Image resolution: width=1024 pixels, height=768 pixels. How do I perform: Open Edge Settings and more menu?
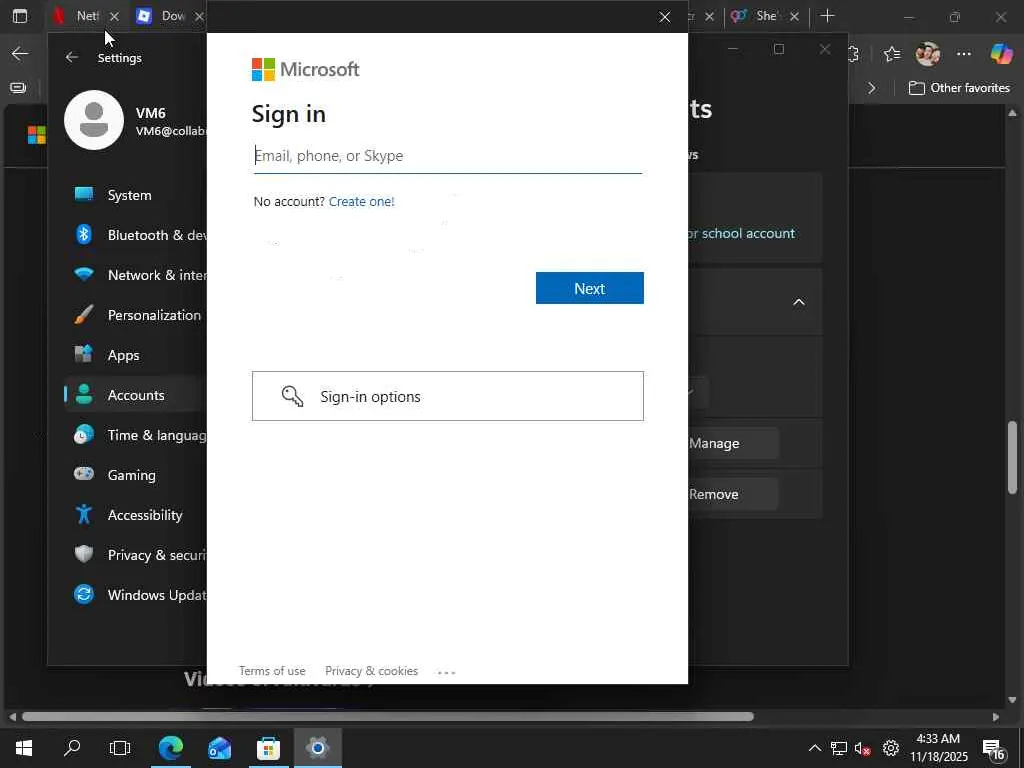click(x=964, y=54)
